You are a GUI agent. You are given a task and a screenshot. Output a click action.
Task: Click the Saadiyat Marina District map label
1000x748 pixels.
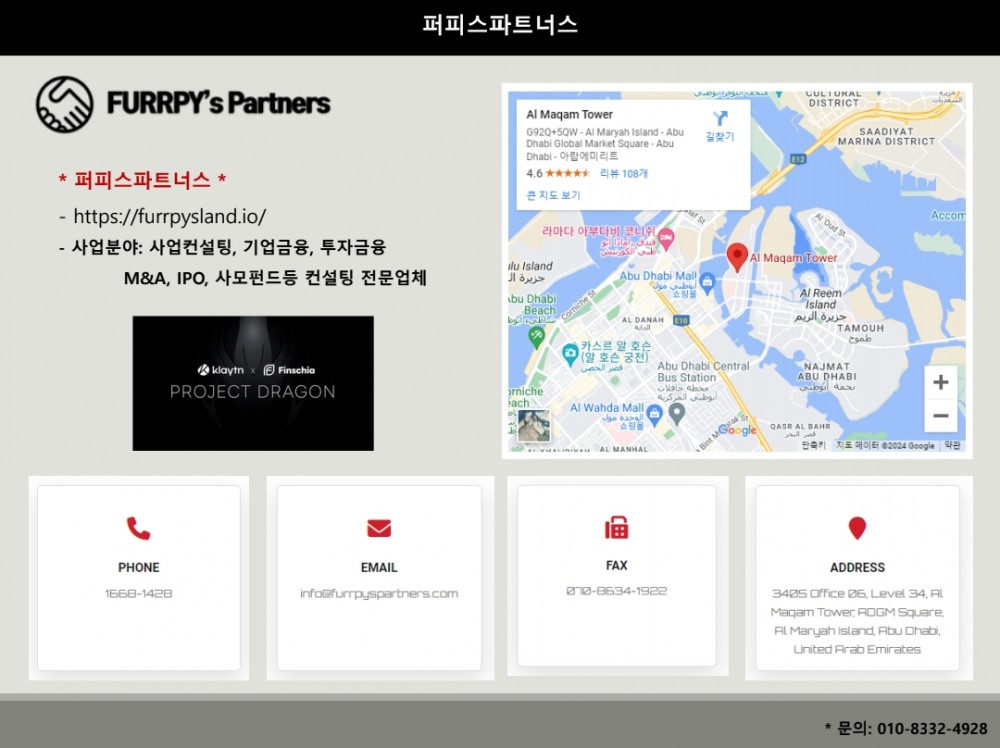(x=886, y=136)
